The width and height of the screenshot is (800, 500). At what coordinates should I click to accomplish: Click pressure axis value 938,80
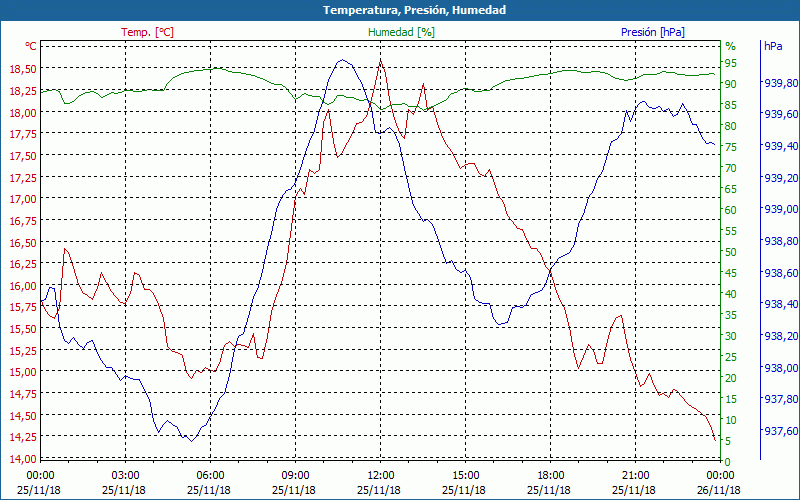tap(781, 241)
